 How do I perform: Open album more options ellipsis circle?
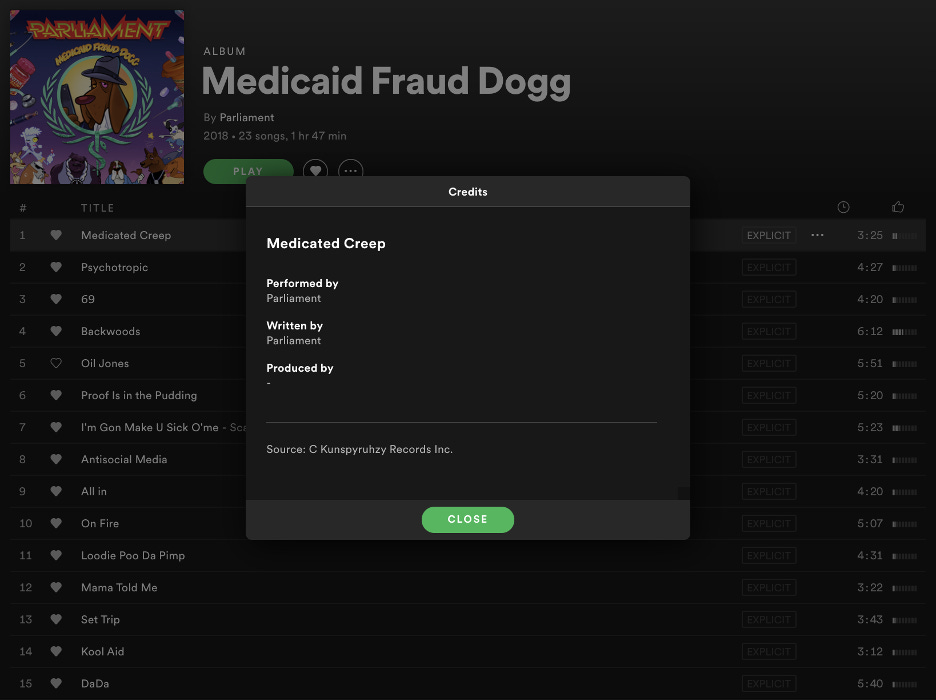click(350, 171)
